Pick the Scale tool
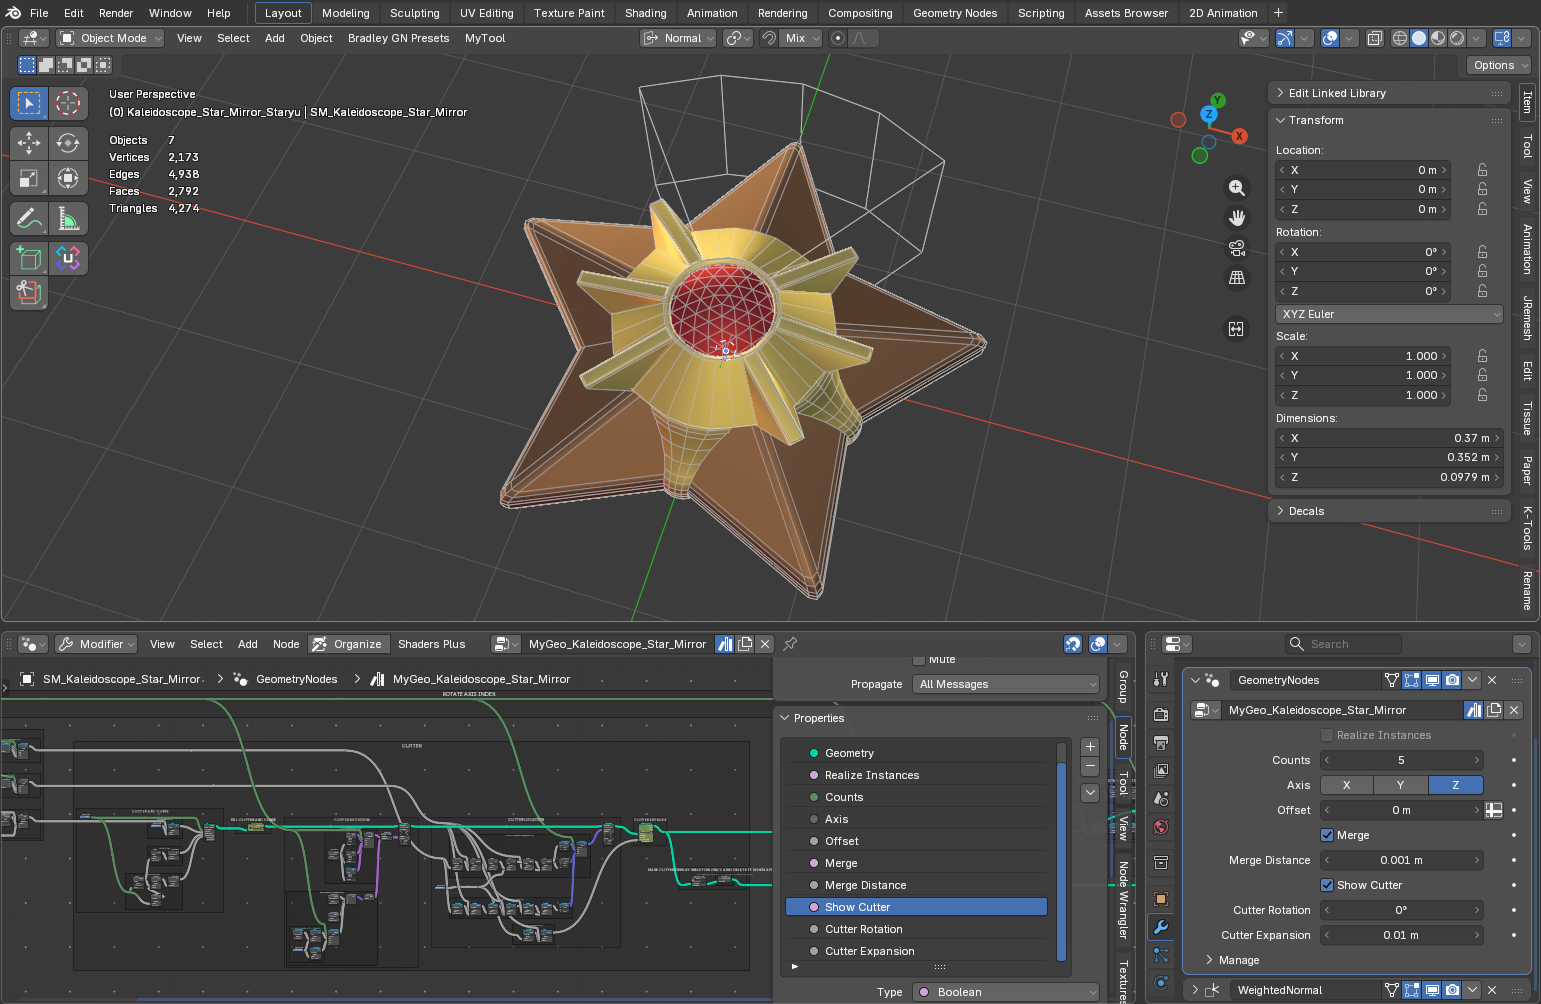Viewport: 1541px width, 1004px height. click(x=29, y=178)
